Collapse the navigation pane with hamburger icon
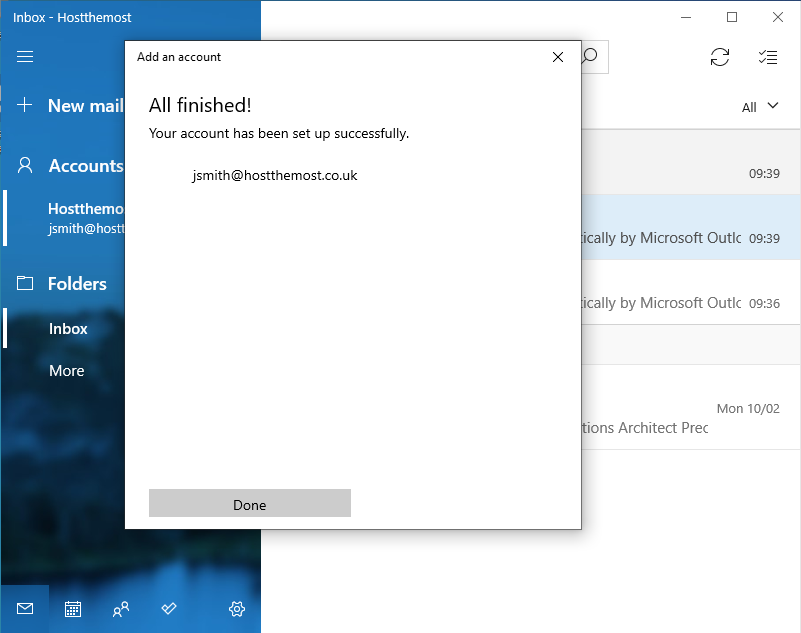This screenshot has width=801, height=633. click(25, 57)
